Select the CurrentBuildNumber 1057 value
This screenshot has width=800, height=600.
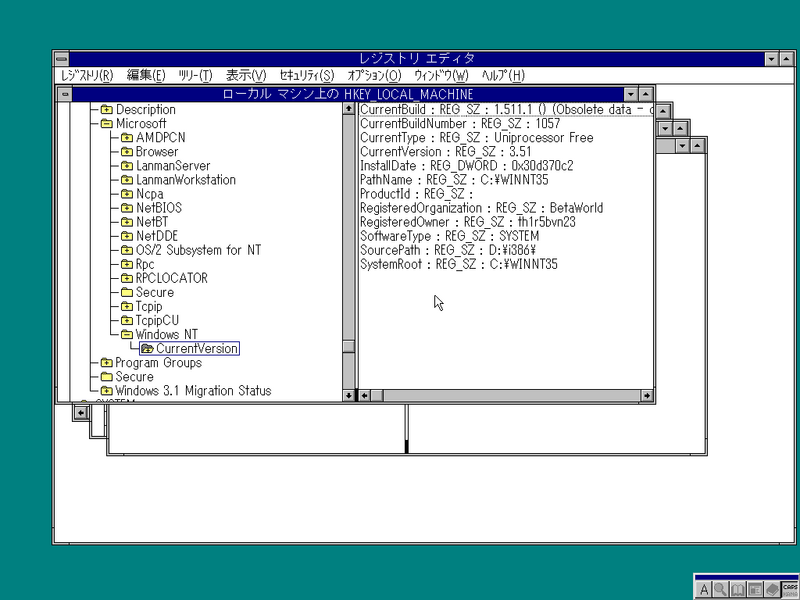coord(460,123)
